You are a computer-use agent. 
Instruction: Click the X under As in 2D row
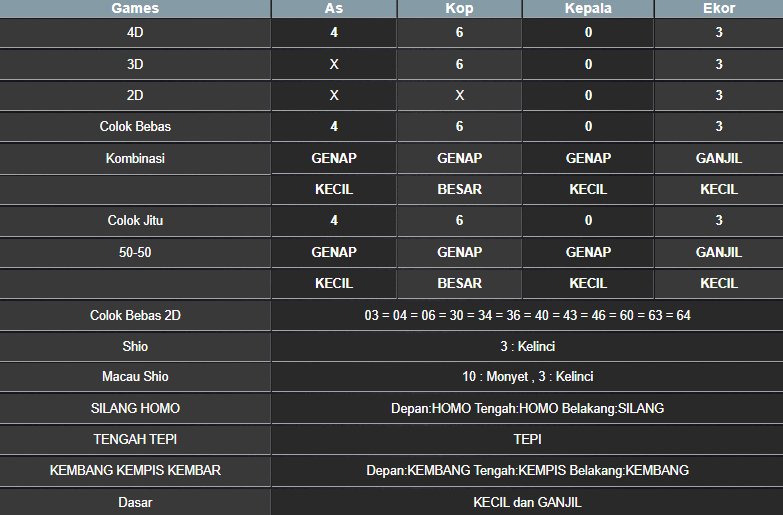point(334,95)
